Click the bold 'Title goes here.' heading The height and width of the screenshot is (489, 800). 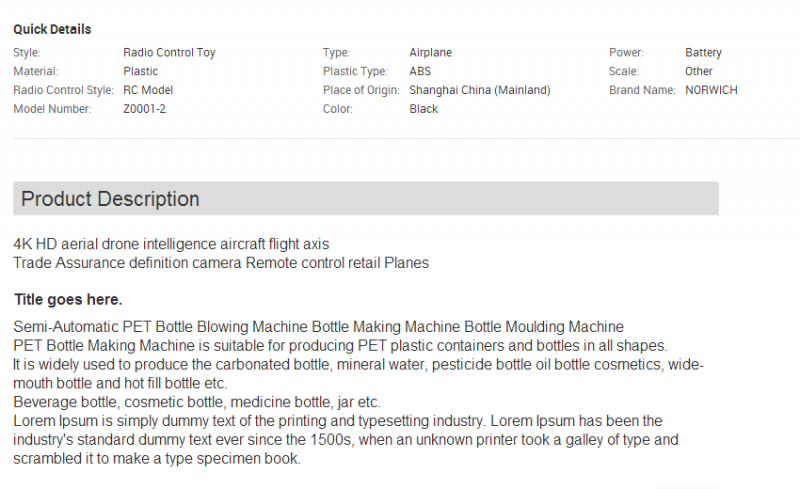68,300
